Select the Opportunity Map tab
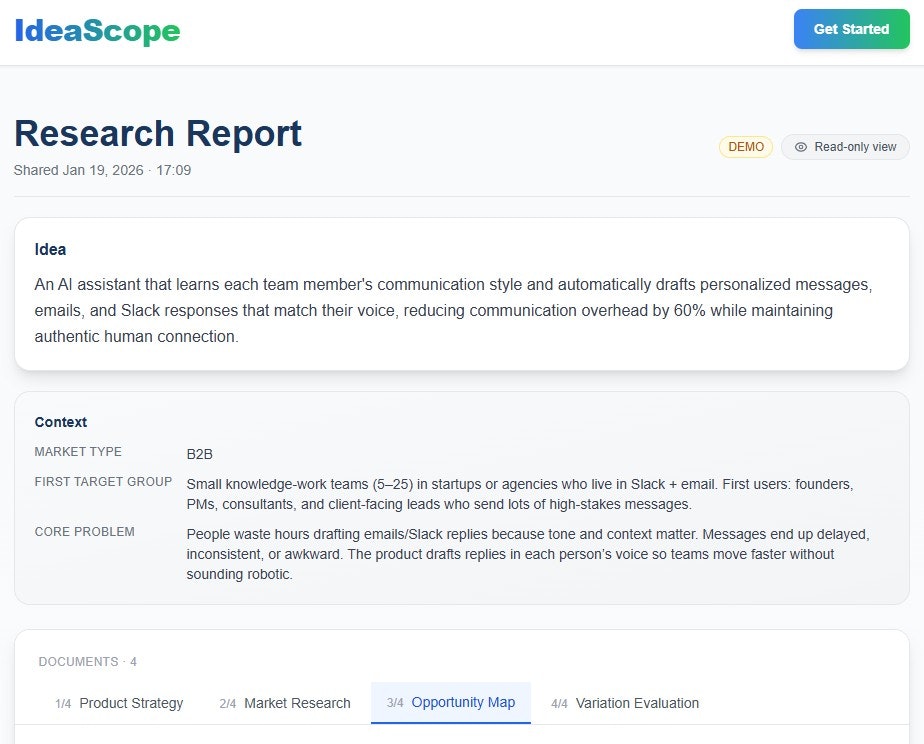This screenshot has width=924, height=744. click(x=463, y=703)
